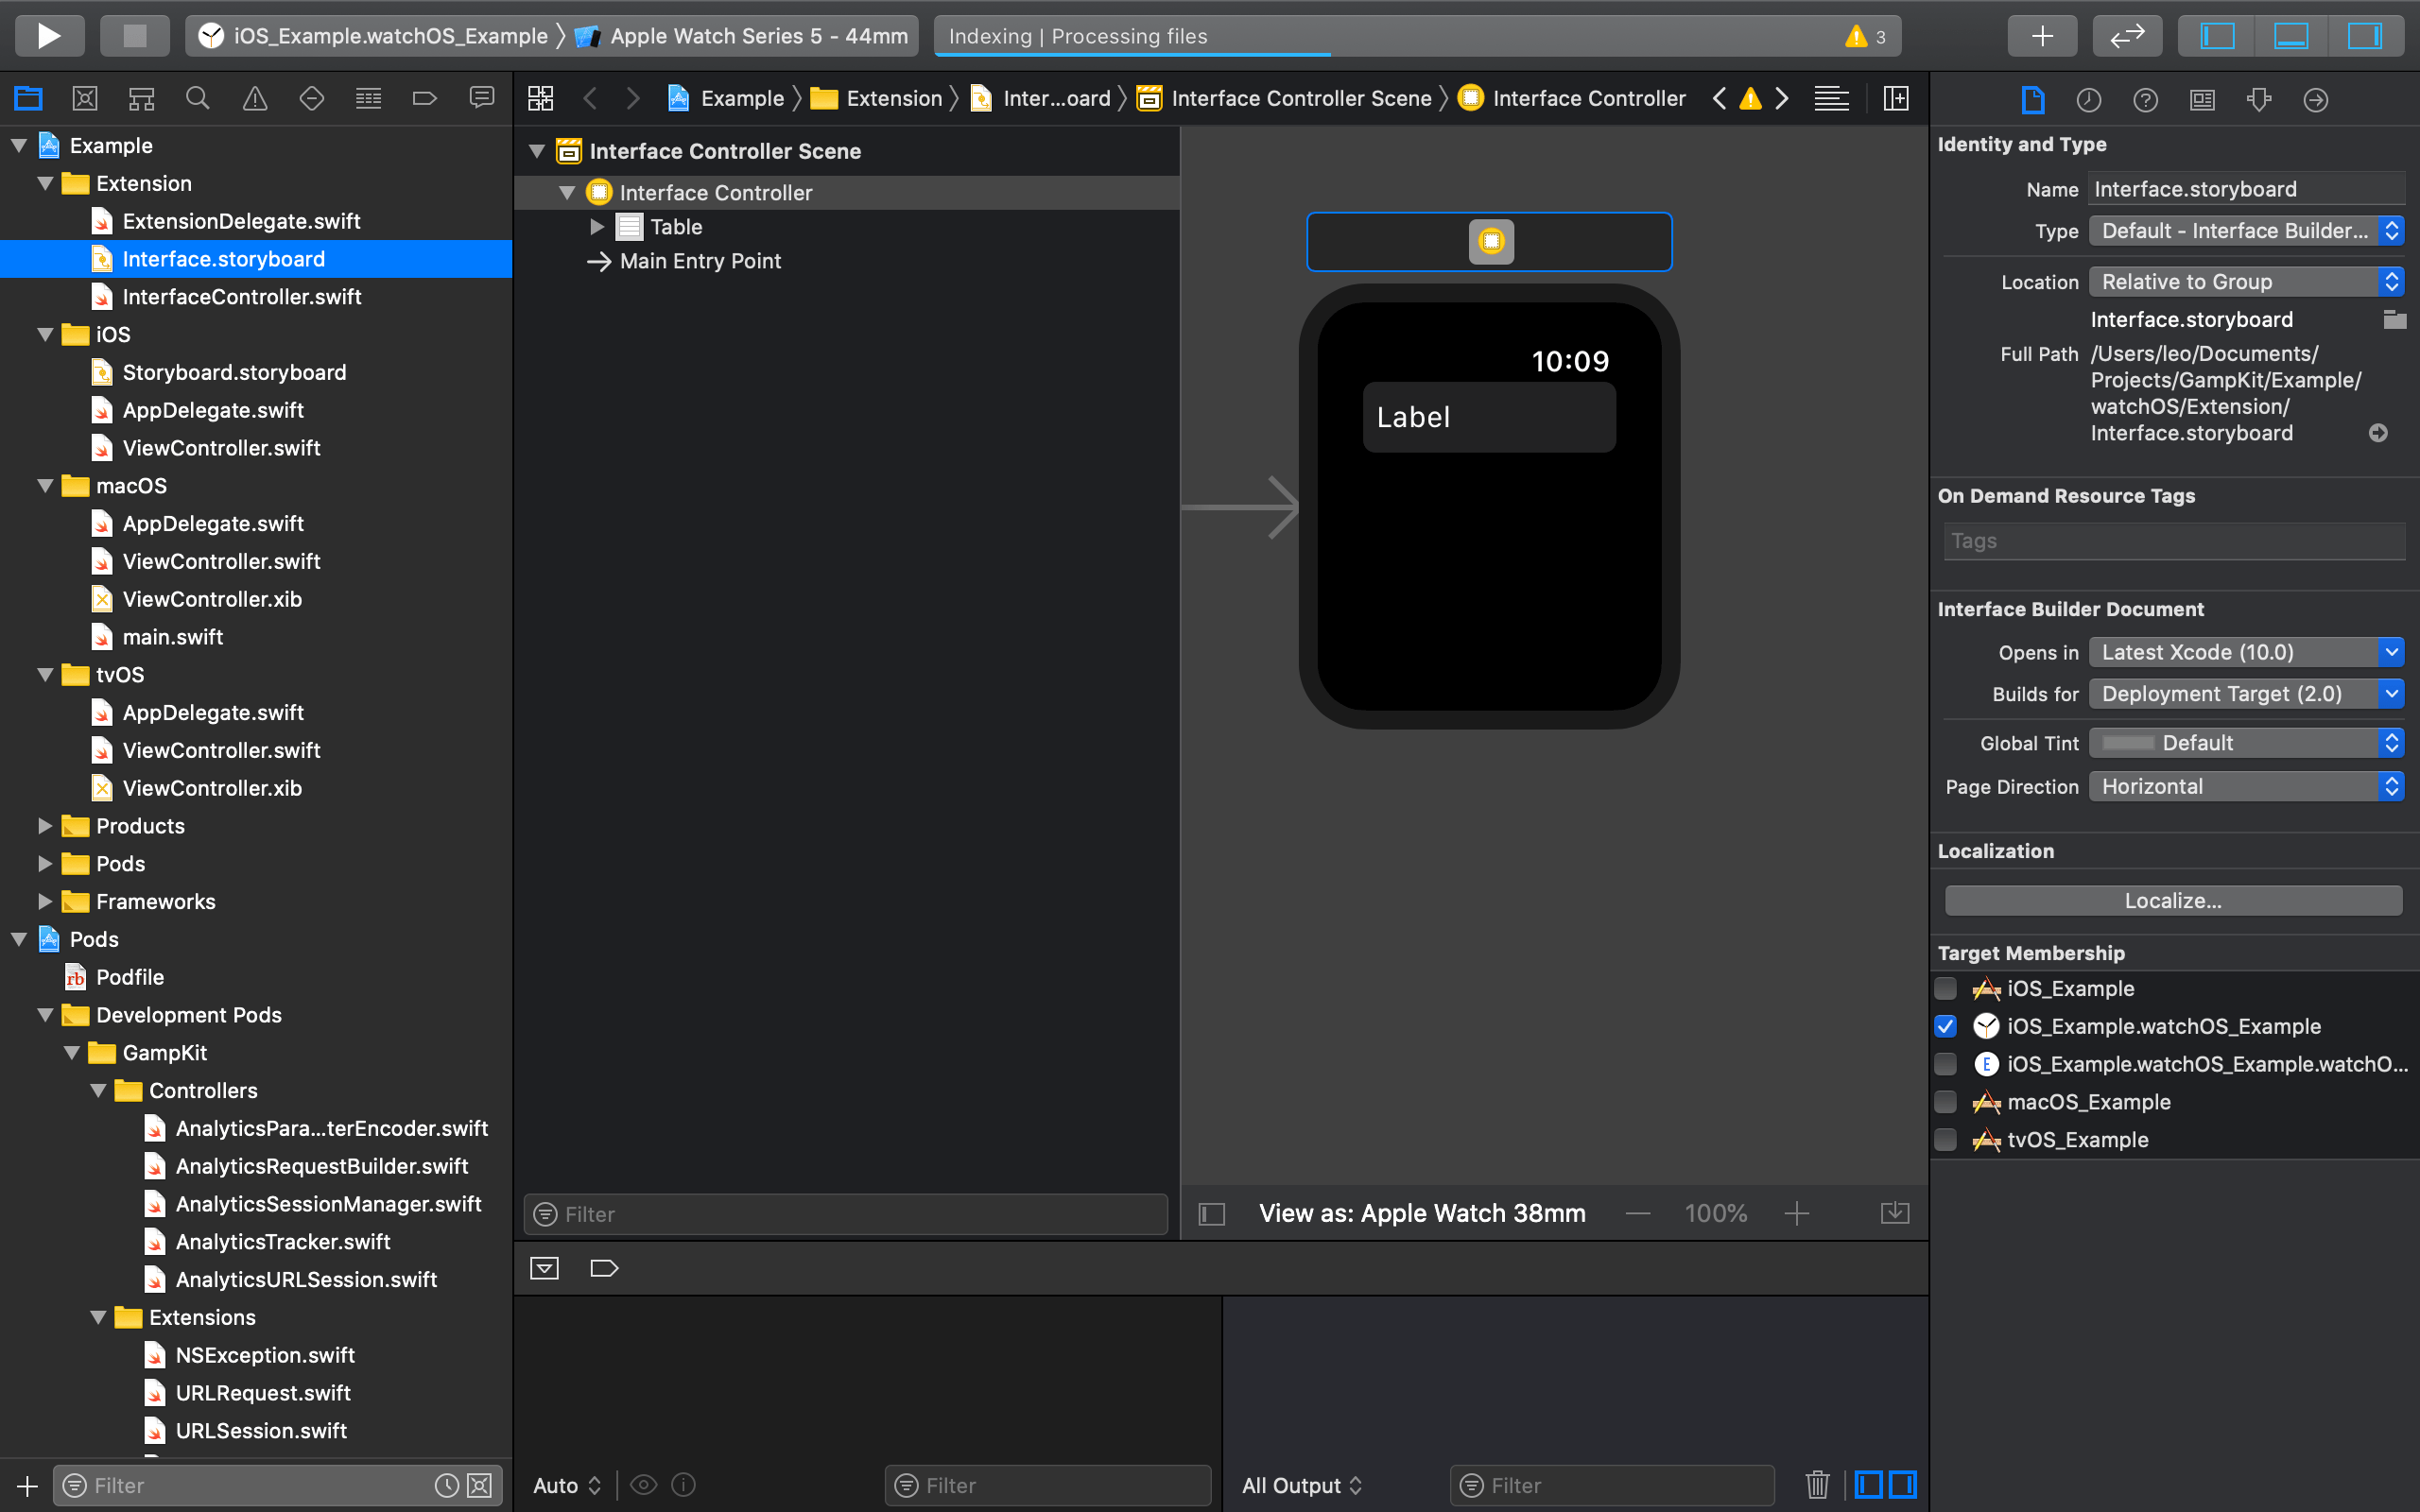
Task: Show the Issue navigator warnings
Action: 255,97
